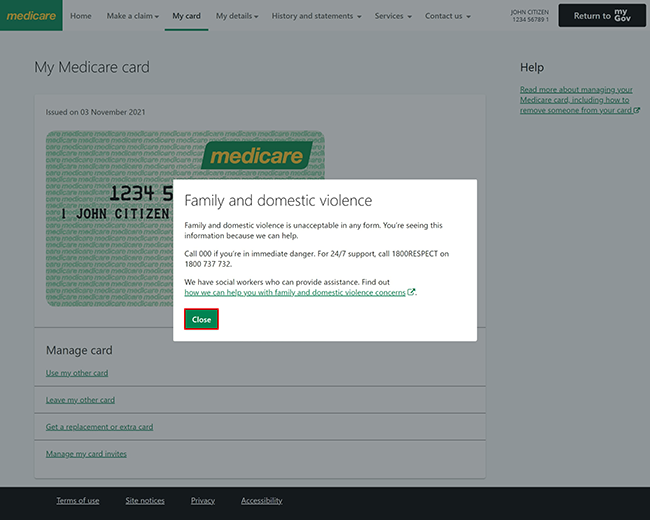
Task: Open Manage my card invites link
Action: pyautogui.click(x=86, y=454)
